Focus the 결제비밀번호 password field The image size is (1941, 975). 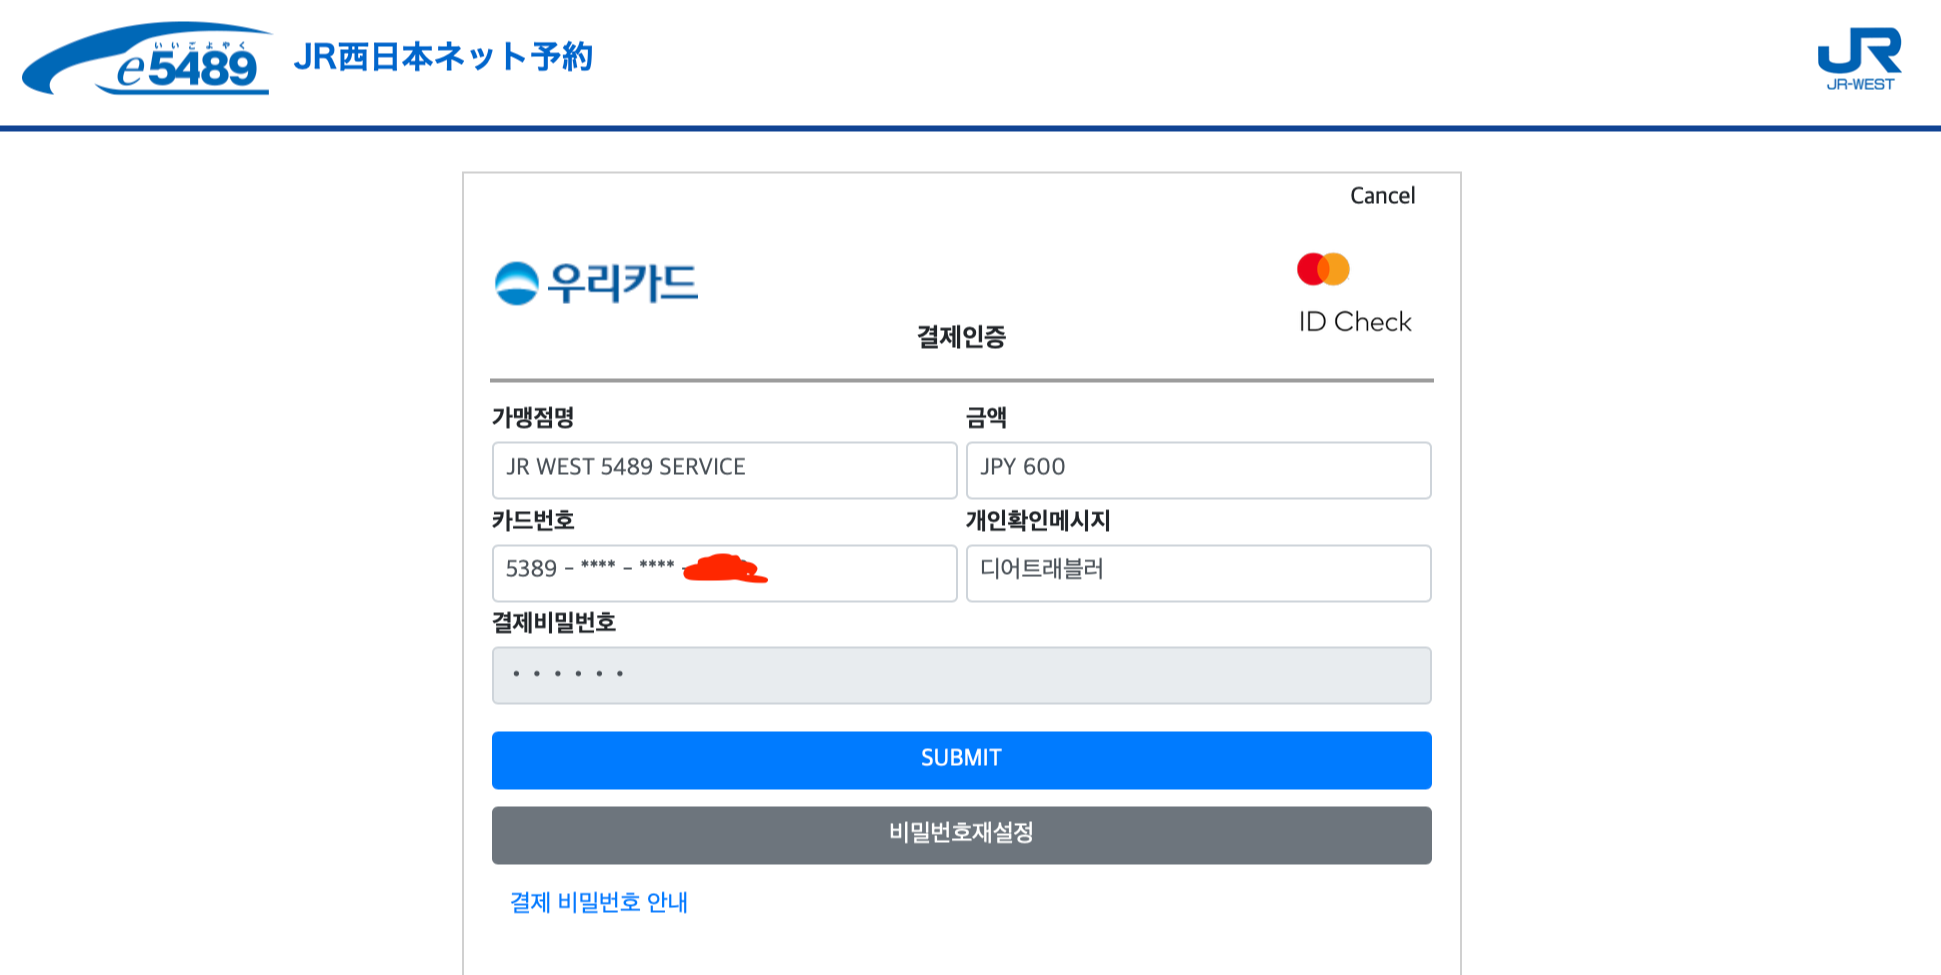961,675
